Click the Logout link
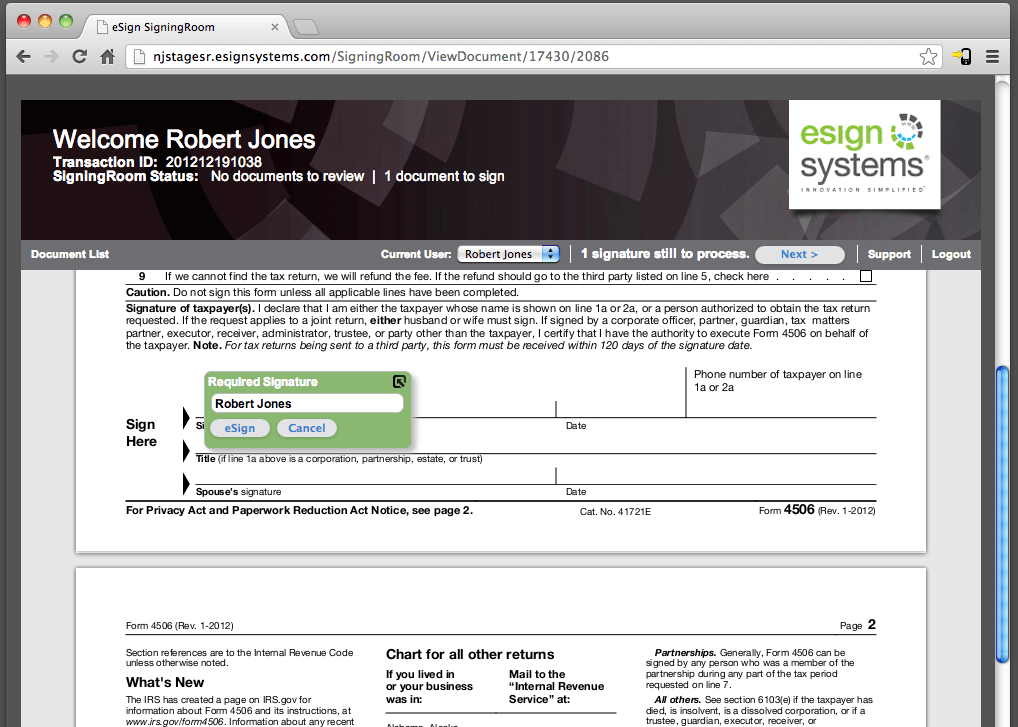The height and width of the screenshot is (727, 1018). [951, 254]
